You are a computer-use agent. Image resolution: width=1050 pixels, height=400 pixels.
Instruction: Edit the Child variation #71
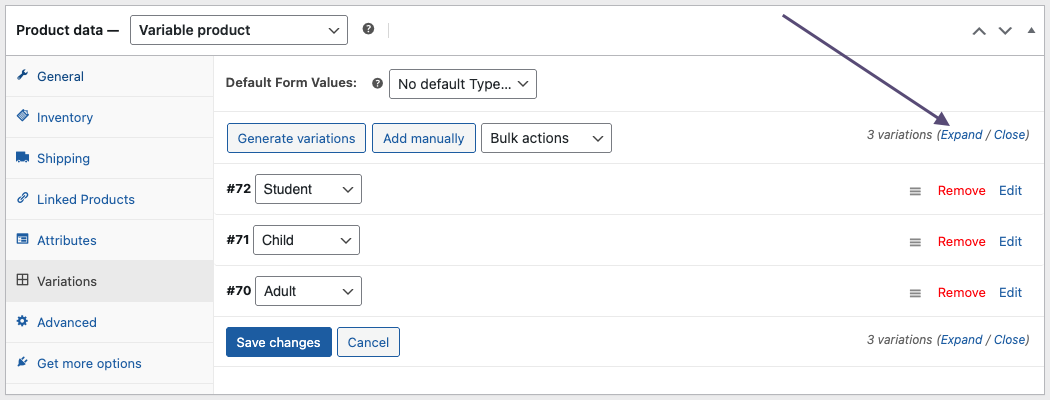pyautogui.click(x=1010, y=241)
